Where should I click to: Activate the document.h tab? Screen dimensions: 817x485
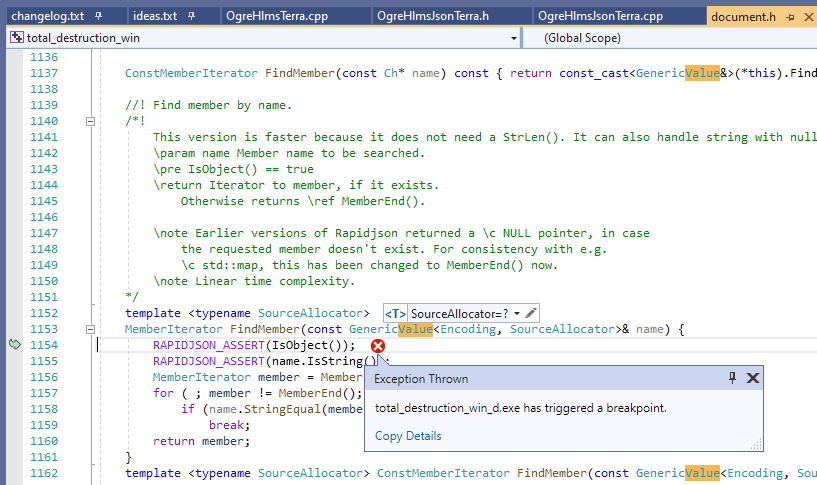pos(743,17)
